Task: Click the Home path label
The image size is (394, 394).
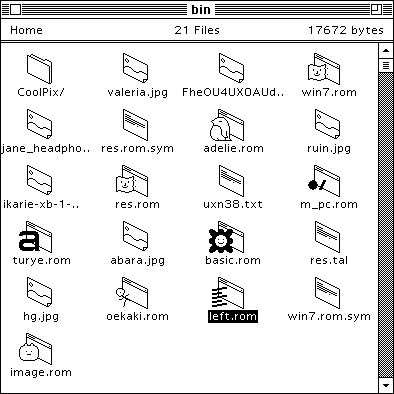Action: pyautogui.click(x=26, y=30)
